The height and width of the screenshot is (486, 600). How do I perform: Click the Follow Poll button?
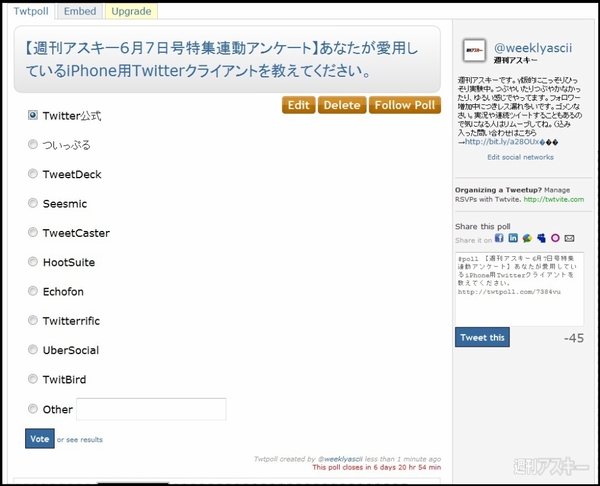[x=405, y=105]
